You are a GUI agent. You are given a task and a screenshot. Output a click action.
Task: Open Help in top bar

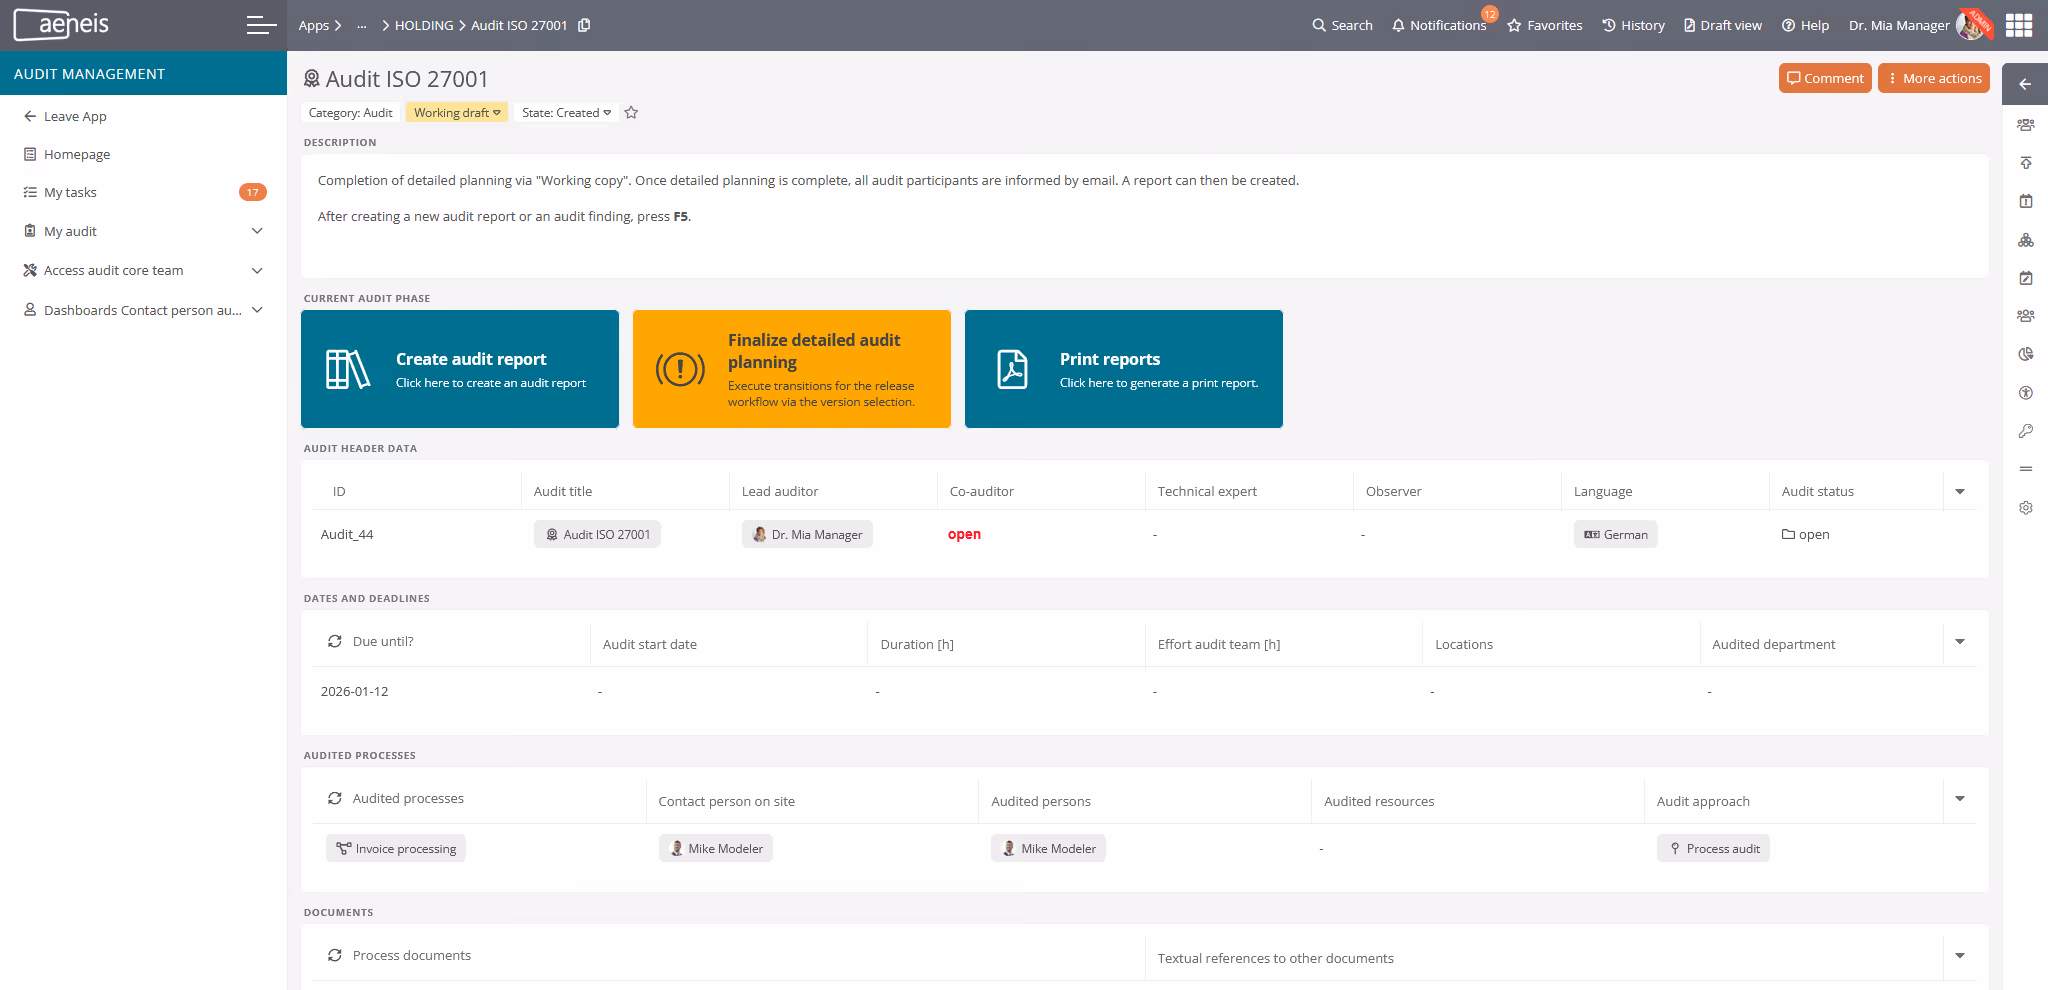coord(1805,25)
